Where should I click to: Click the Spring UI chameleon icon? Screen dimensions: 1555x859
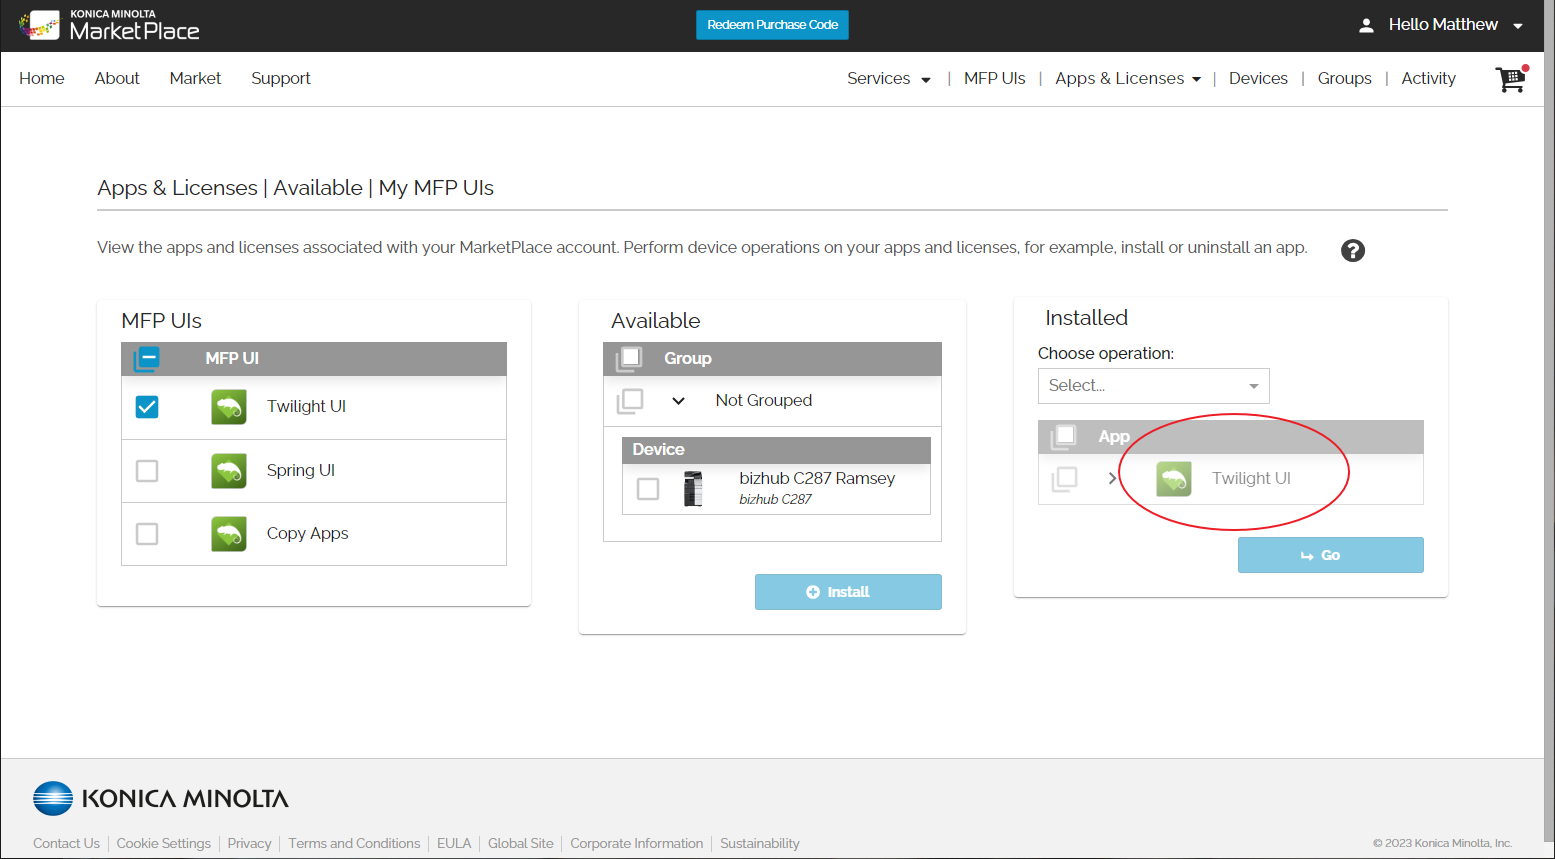[229, 471]
